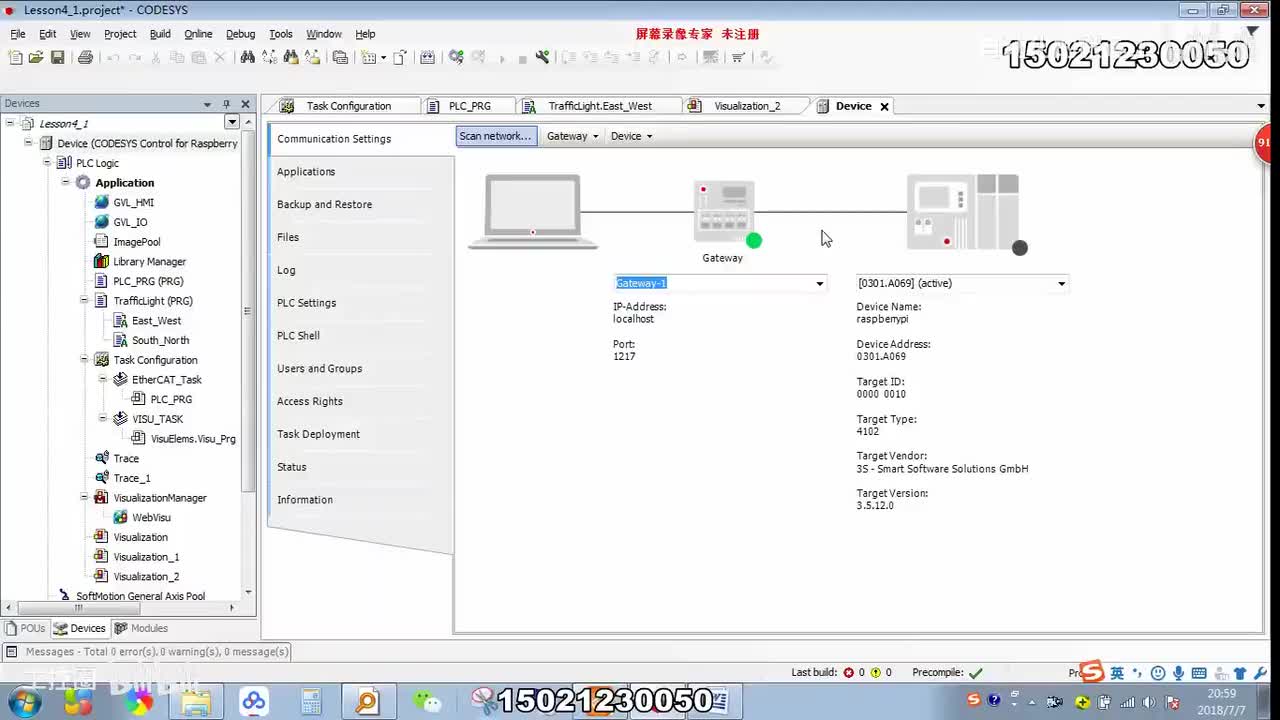
Task: Open the East_West action item
Action: (x=156, y=320)
